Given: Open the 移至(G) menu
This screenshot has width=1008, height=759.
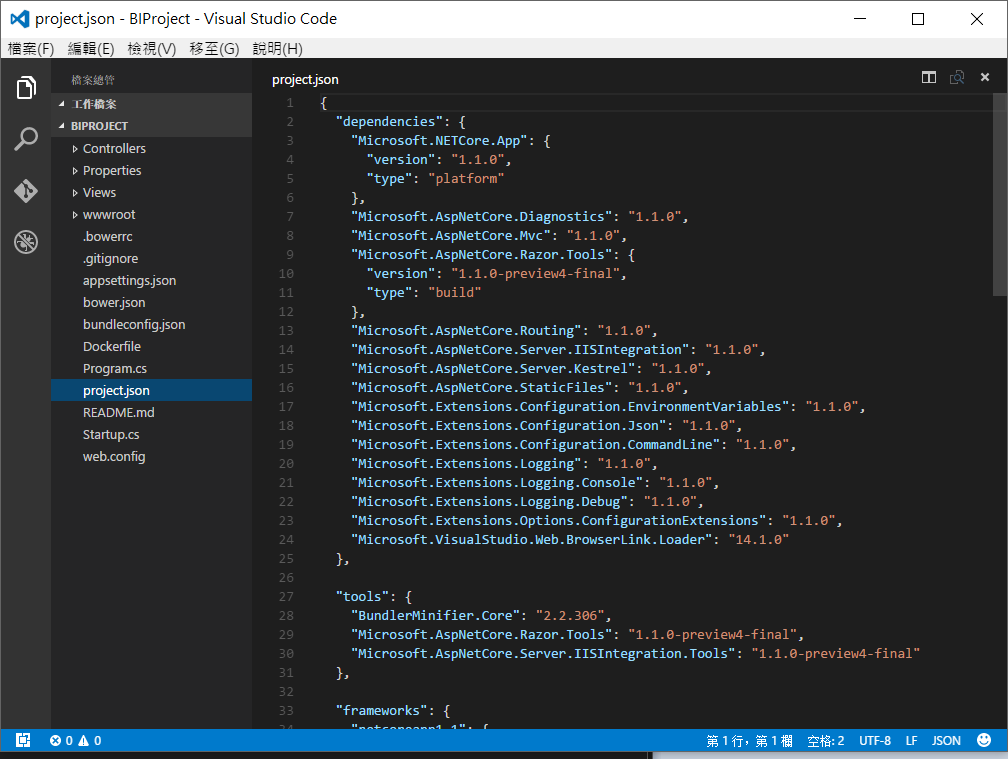Looking at the screenshot, I should coord(214,49).
